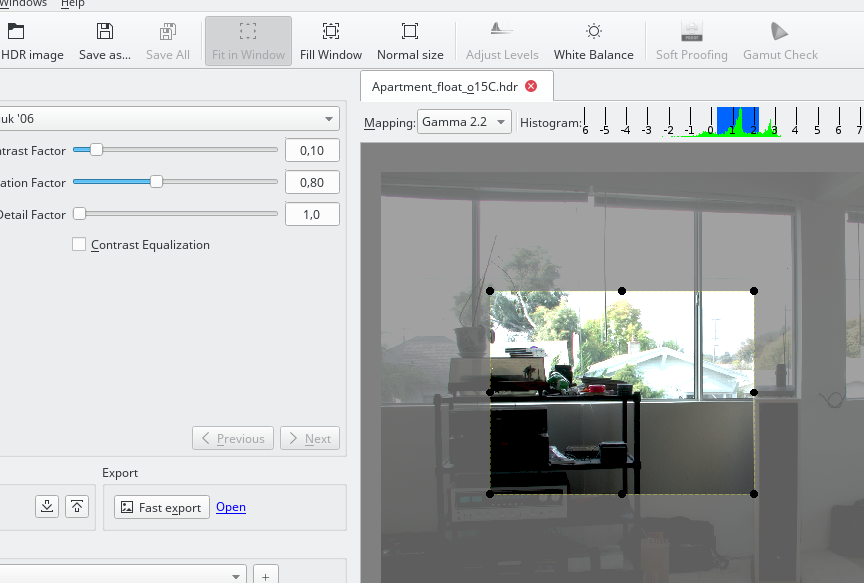Screen dimensions: 864x583
Task: Enable Soft Proofing
Action: (x=692, y=41)
